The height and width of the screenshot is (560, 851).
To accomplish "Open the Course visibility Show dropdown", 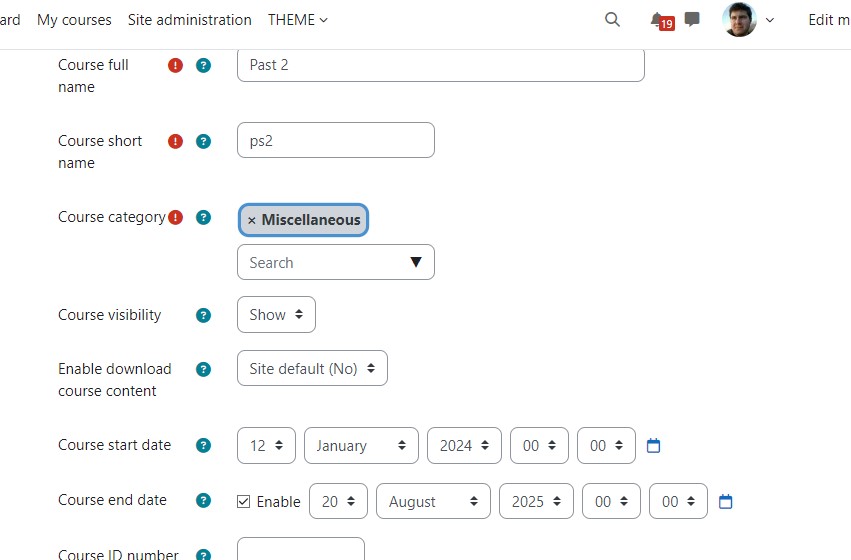I will coord(276,315).
